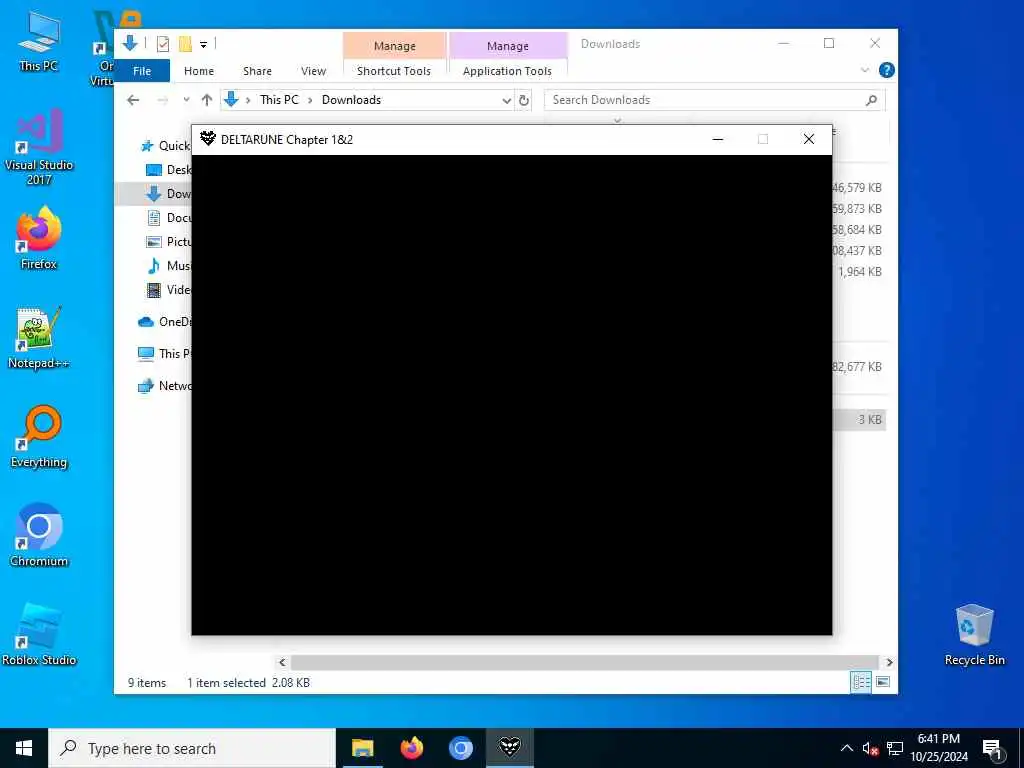Close the DELTARUNE Chapter 1&2 window

pyautogui.click(x=808, y=139)
